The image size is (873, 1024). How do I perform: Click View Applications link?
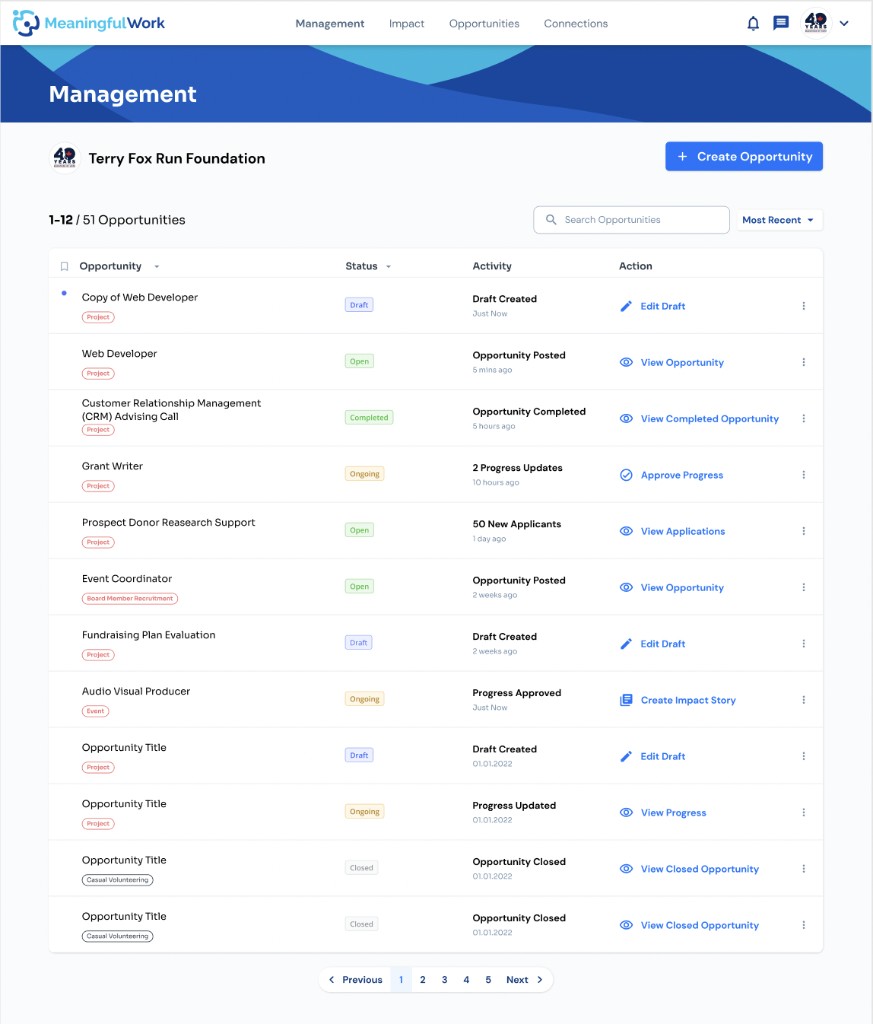[x=672, y=531]
